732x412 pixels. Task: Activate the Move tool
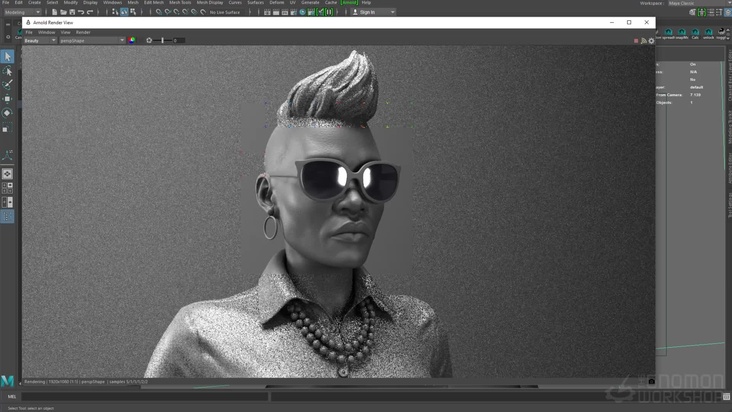pyautogui.click(x=7, y=99)
